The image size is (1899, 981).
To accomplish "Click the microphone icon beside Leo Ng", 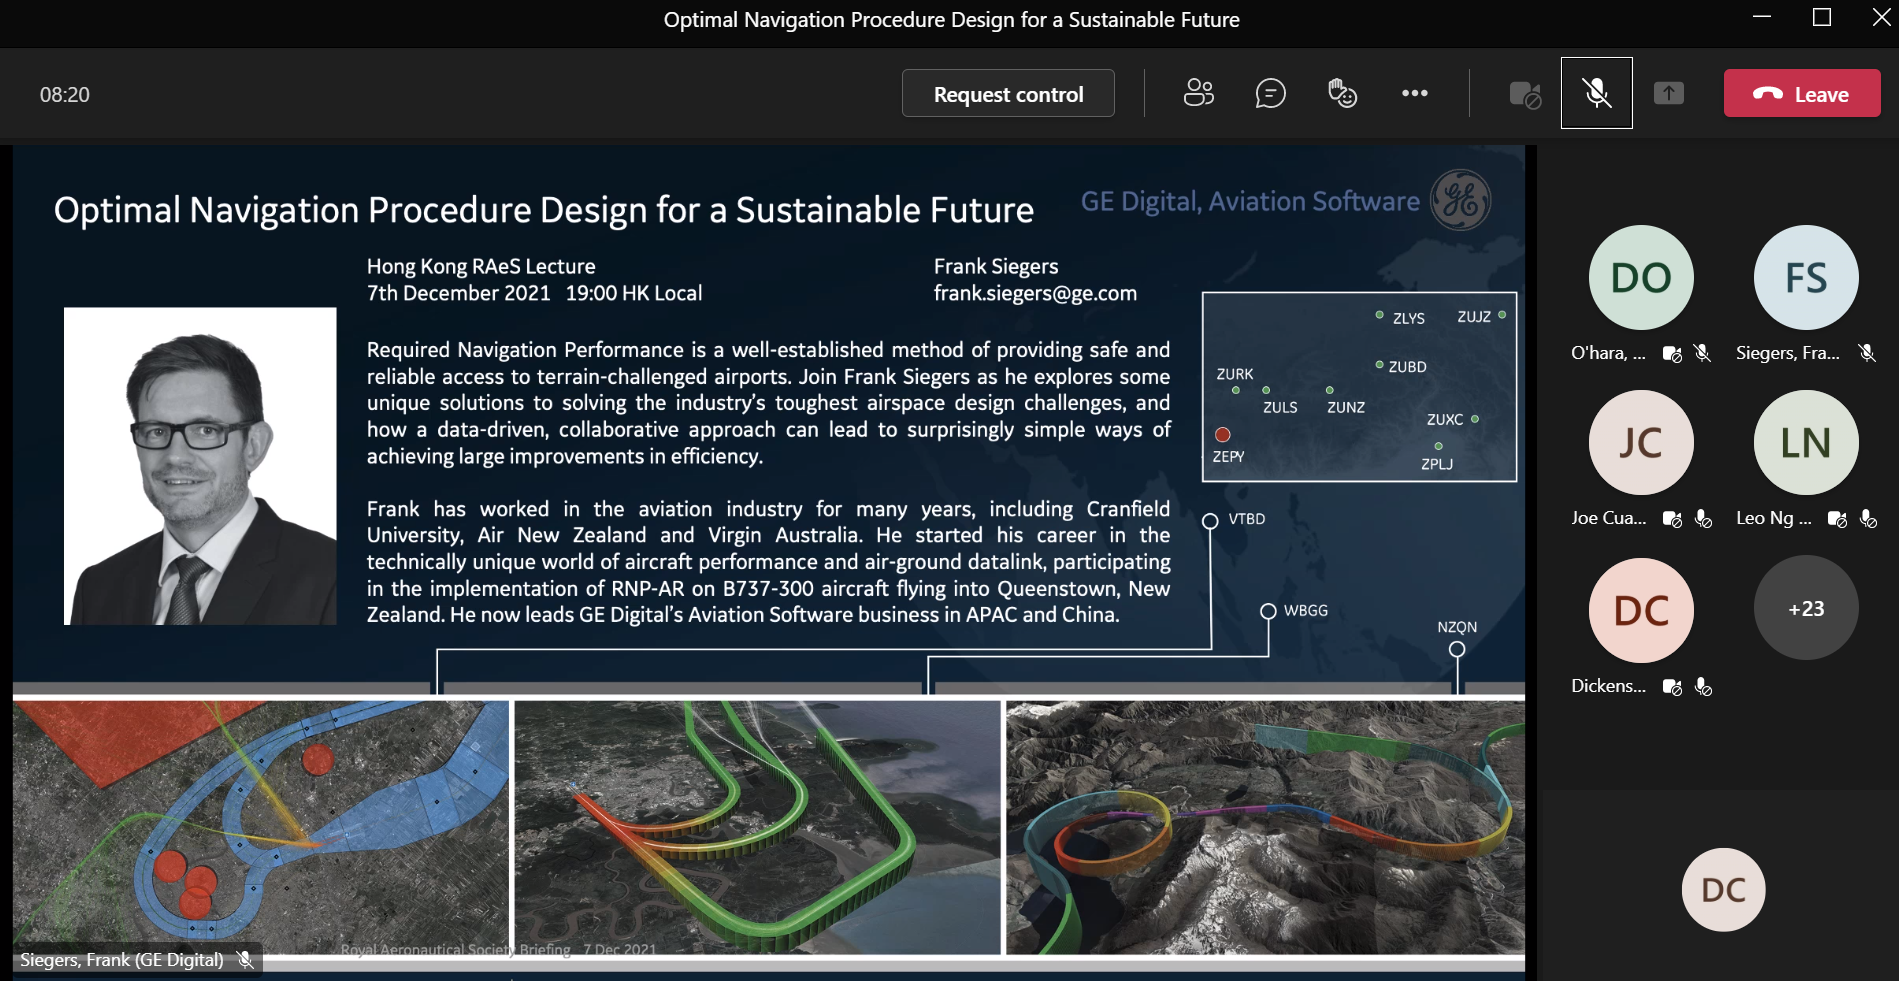I will [x=1867, y=518].
